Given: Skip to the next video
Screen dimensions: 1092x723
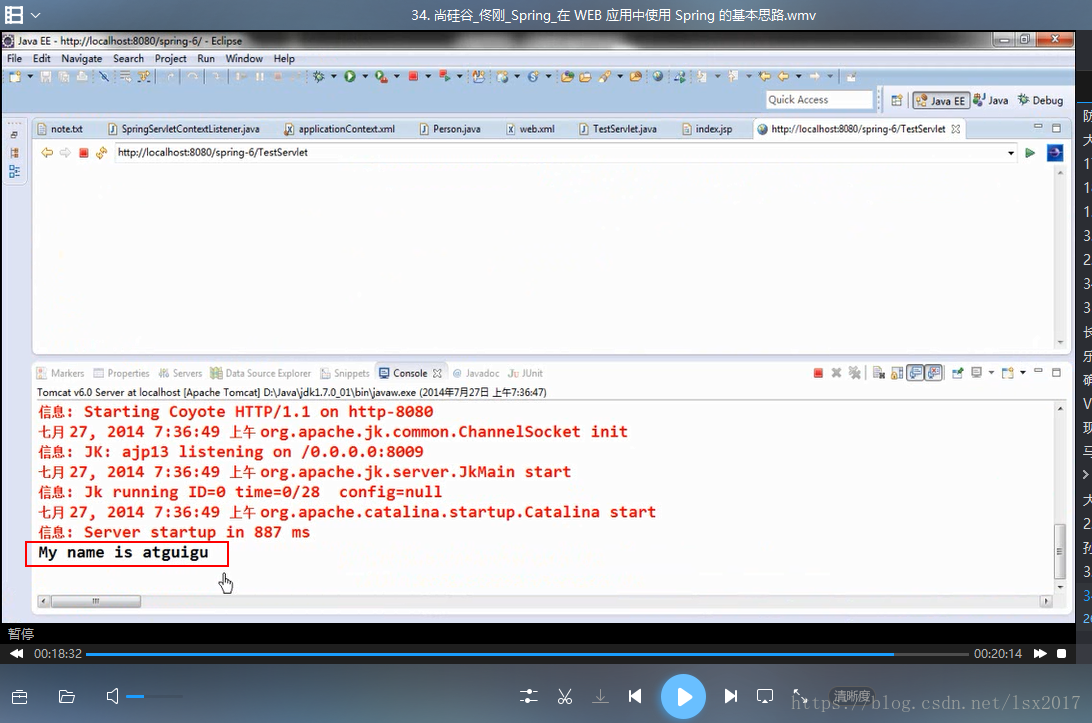Looking at the screenshot, I should 731,696.
